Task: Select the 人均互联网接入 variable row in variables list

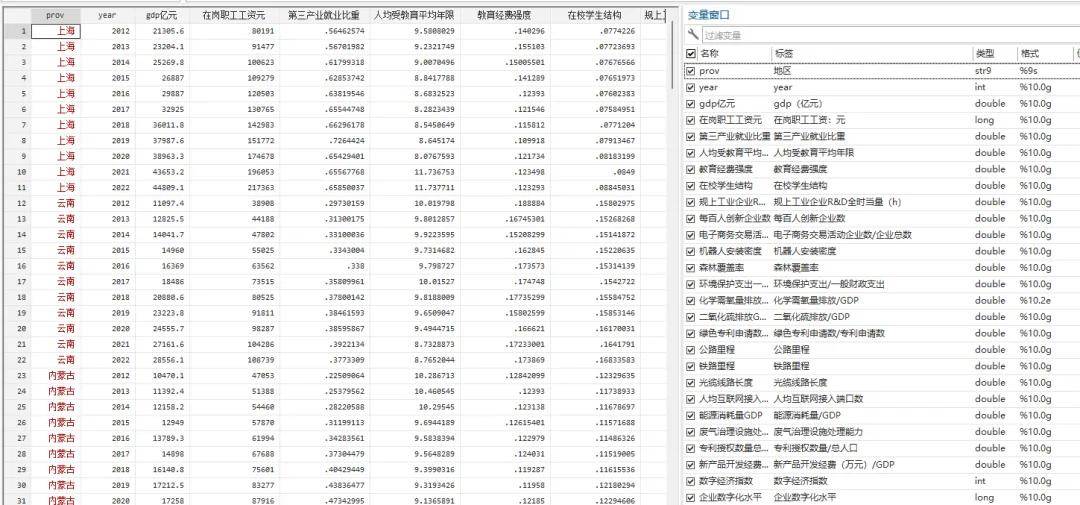Action: point(882,399)
